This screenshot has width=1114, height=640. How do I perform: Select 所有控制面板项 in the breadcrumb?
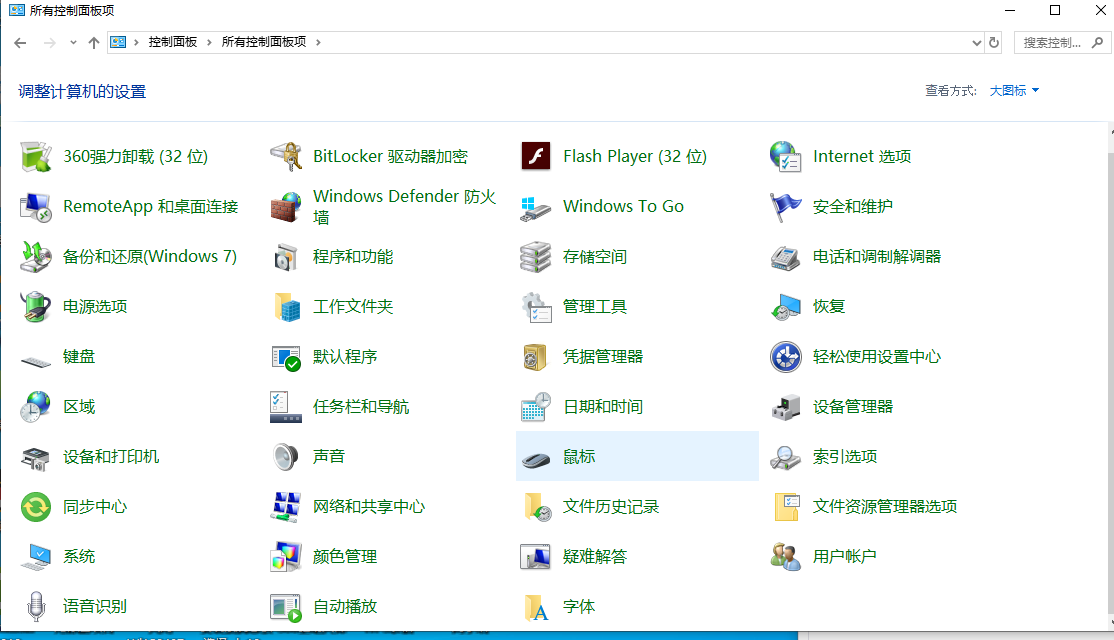[x=263, y=43]
